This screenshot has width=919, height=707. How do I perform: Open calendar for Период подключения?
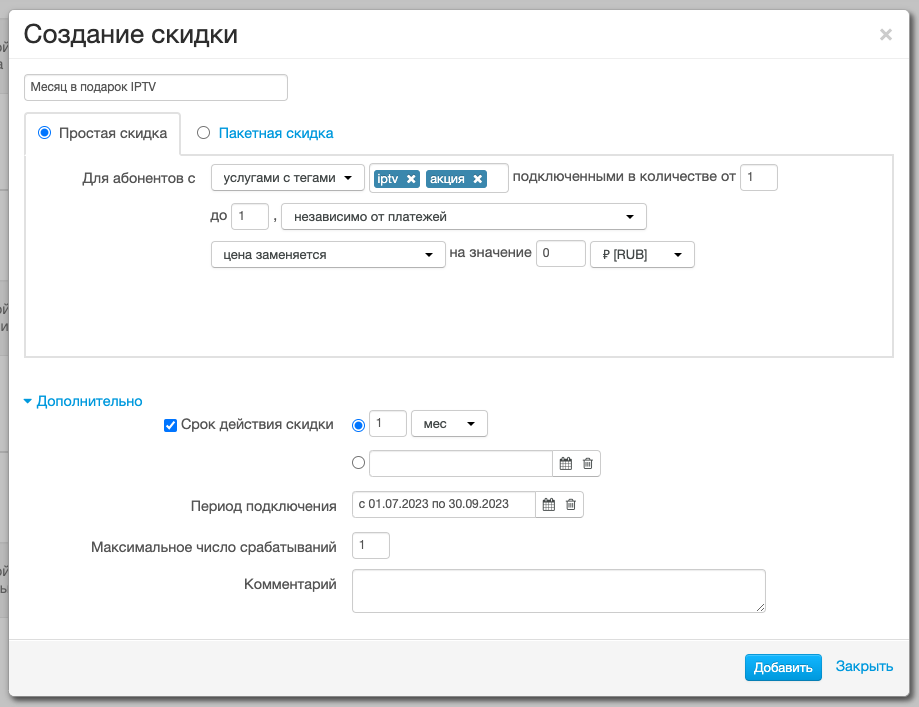click(549, 505)
